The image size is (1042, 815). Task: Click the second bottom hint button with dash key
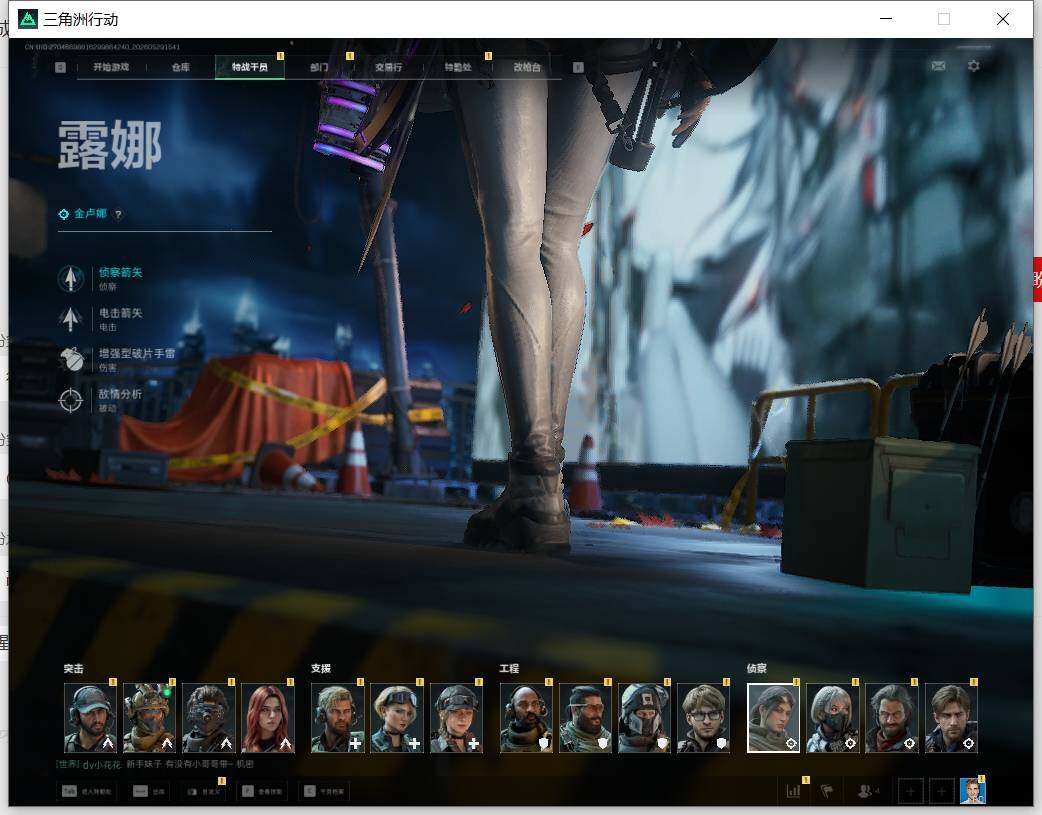tap(149, 791)
